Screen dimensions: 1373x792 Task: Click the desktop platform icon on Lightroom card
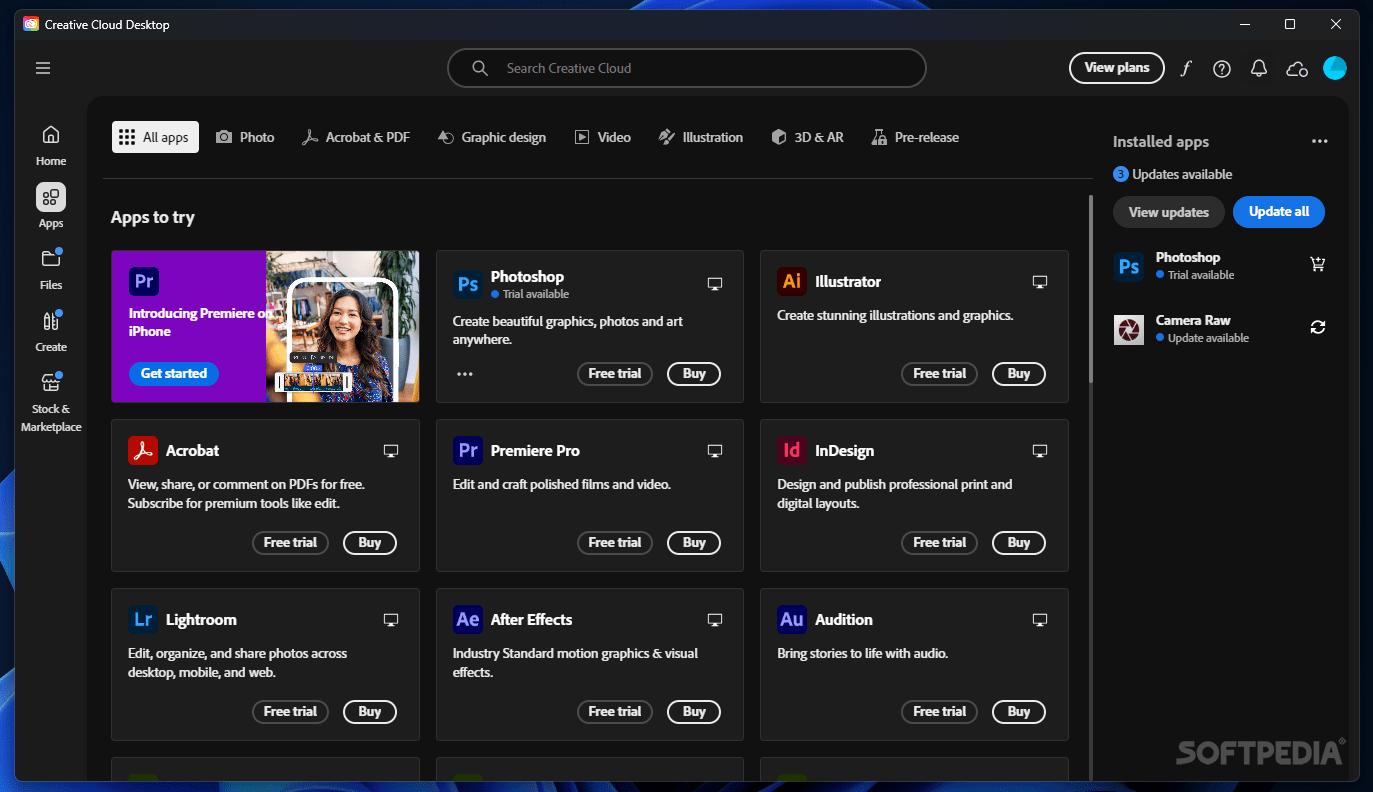pos(391,620)
